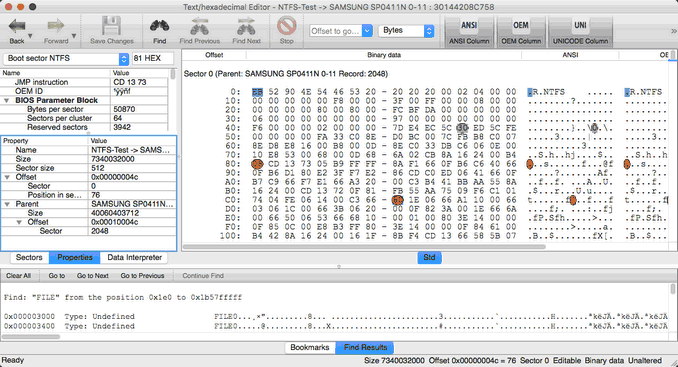Click the find result at 0x000003400

tap(336, 326)
